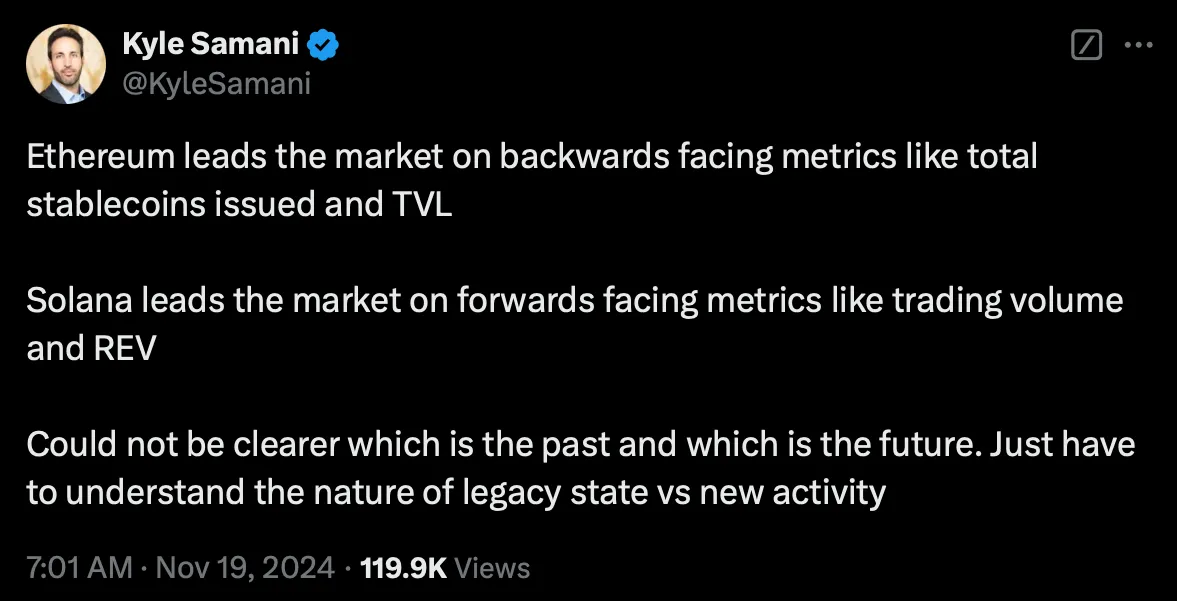This screenshot has height=601, width=1177.
Task: Open the @KyleSamani handle link
Action: [x=216, y=84]
